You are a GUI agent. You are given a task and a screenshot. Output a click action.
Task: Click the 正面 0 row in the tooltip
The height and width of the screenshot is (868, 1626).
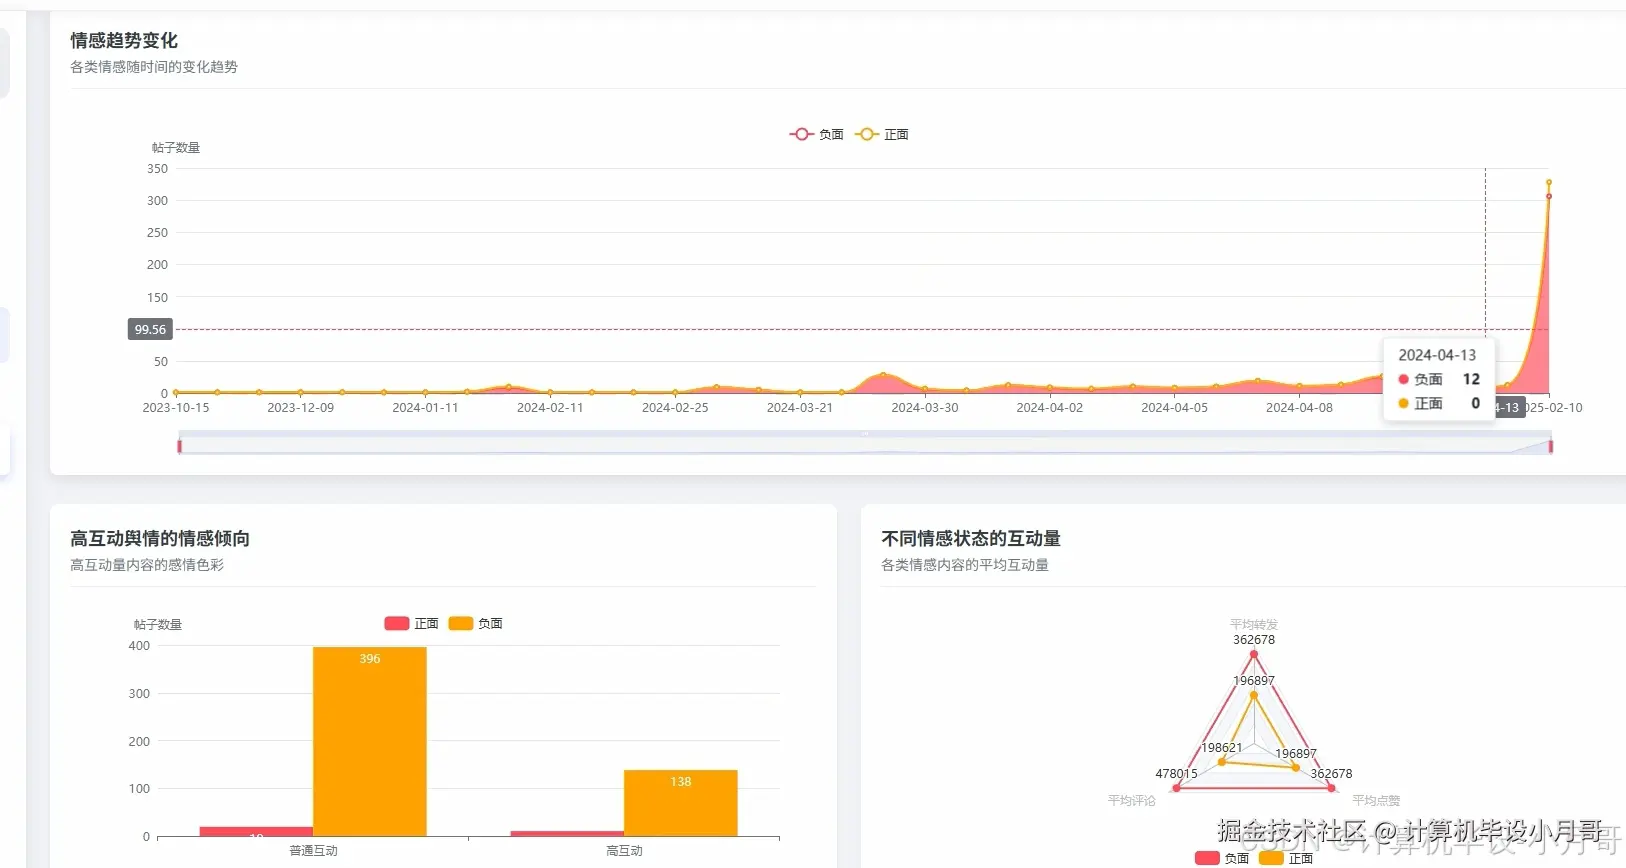1439,403
